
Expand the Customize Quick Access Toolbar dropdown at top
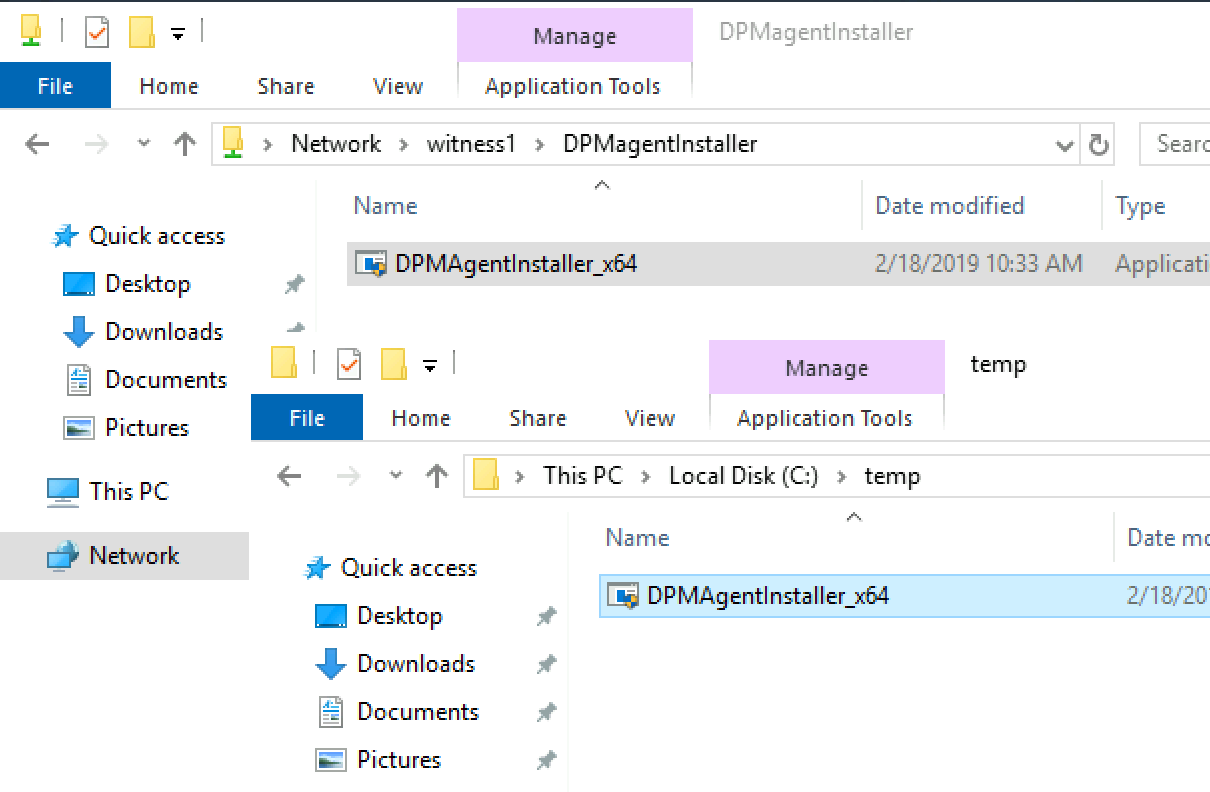click(x=178, y=34)
